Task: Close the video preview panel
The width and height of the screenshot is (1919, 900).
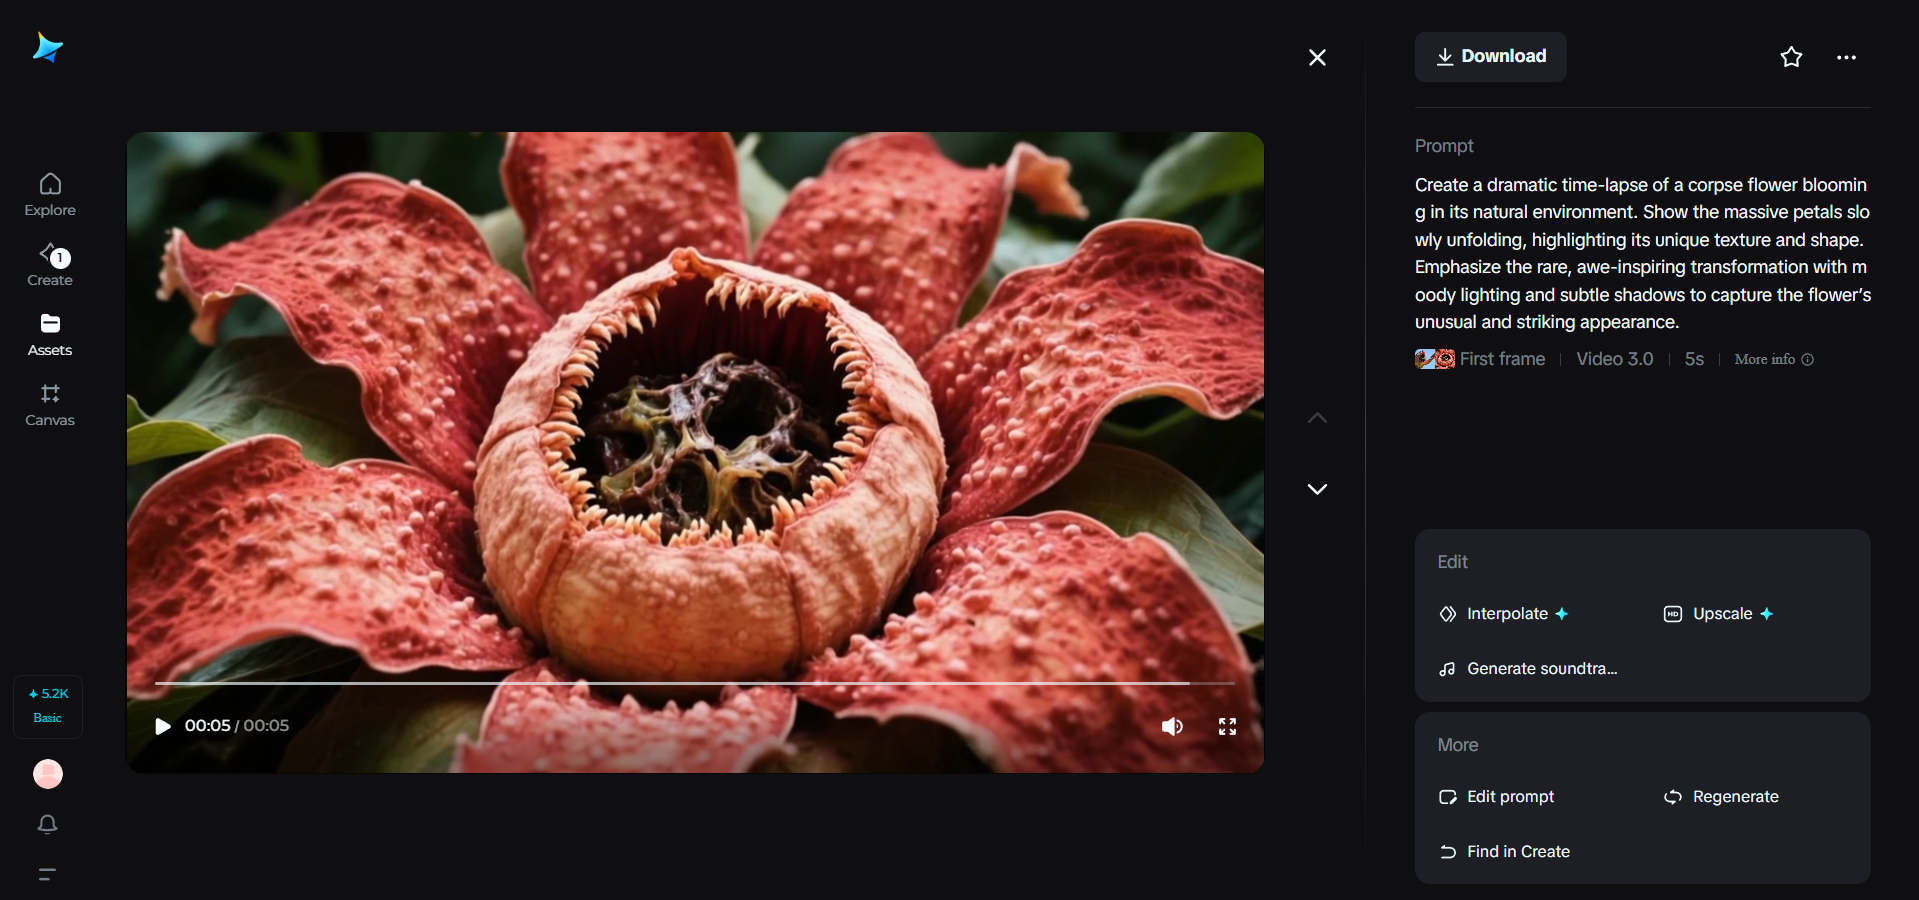Action: (x=1317, y=58)
